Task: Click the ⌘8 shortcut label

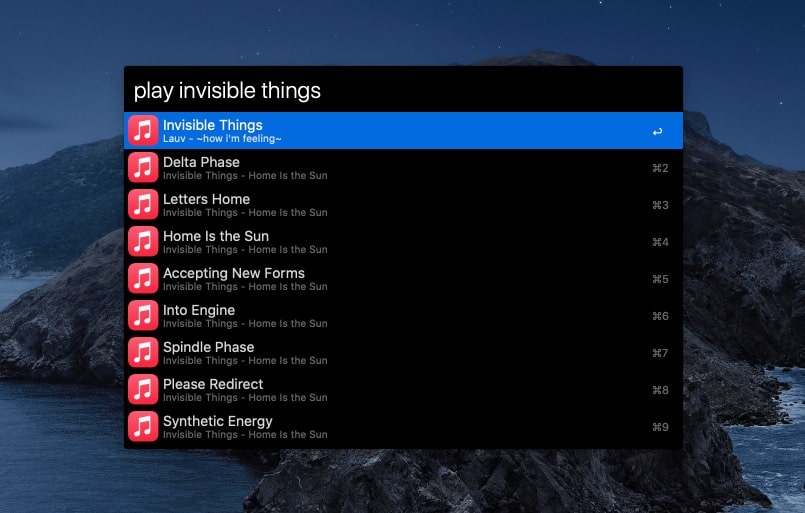Action: 660,390
